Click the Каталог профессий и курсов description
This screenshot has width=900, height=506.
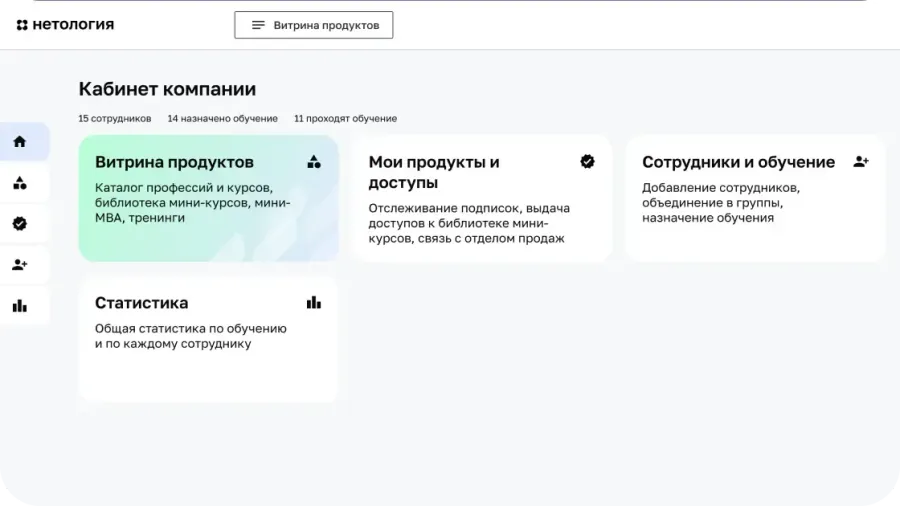[x=193, y=203]
